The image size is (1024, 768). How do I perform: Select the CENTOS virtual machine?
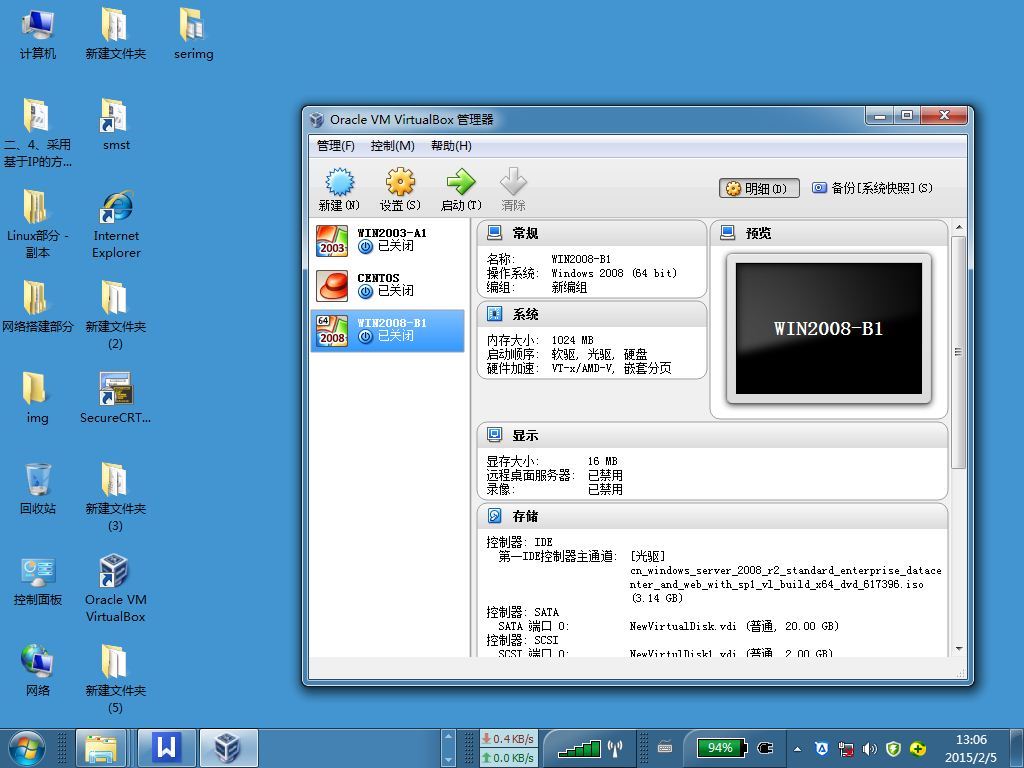[387, 285]
